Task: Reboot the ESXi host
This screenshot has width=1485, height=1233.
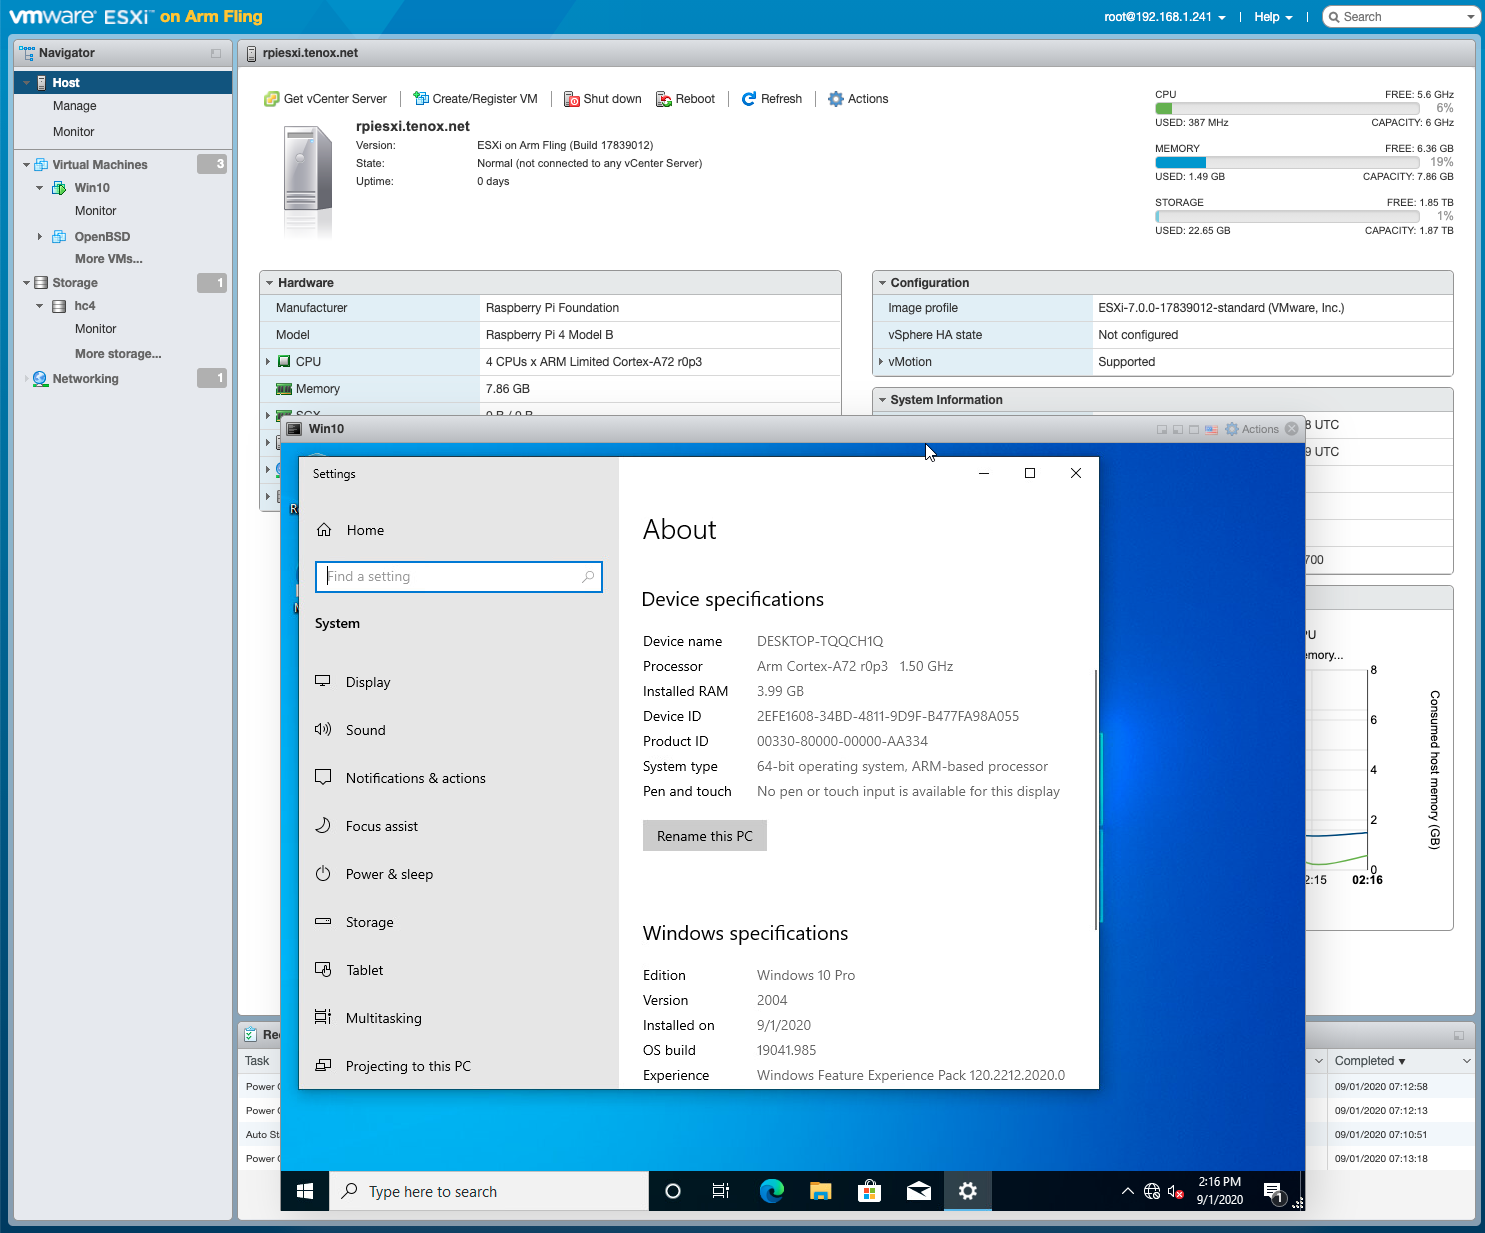Action: coord(685,99)
